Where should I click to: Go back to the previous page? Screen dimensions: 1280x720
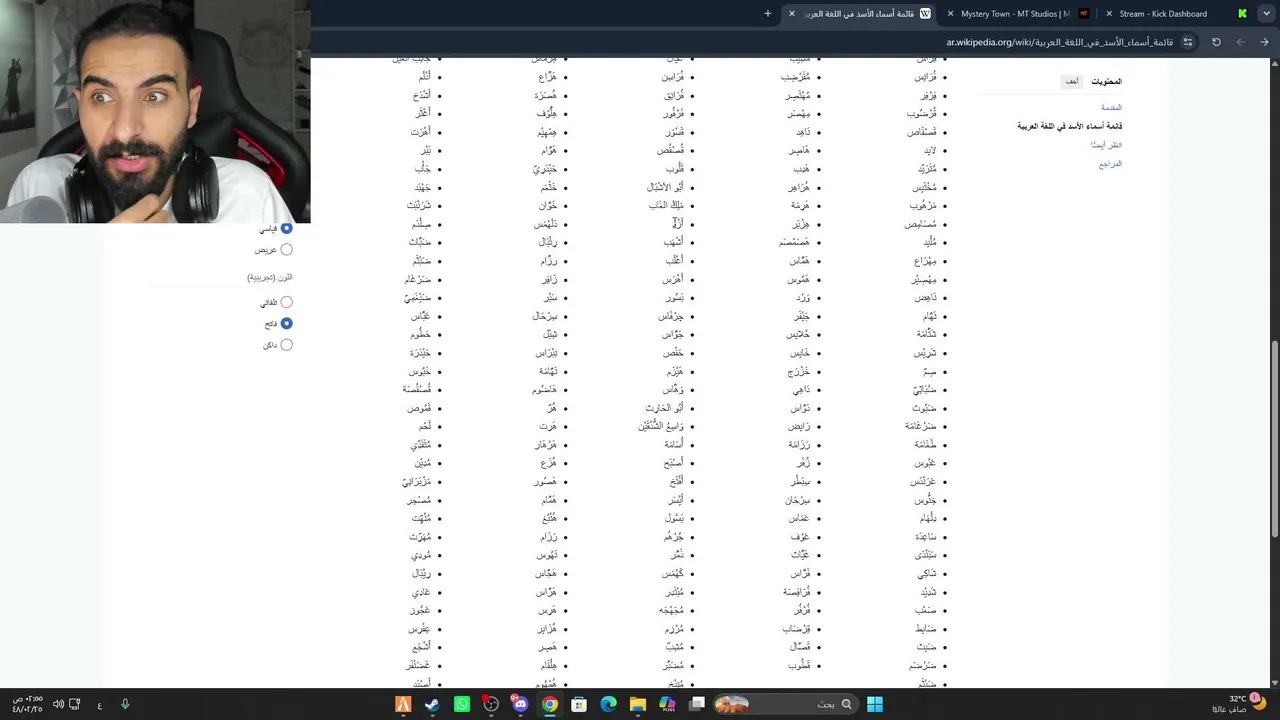point(1265,42)
